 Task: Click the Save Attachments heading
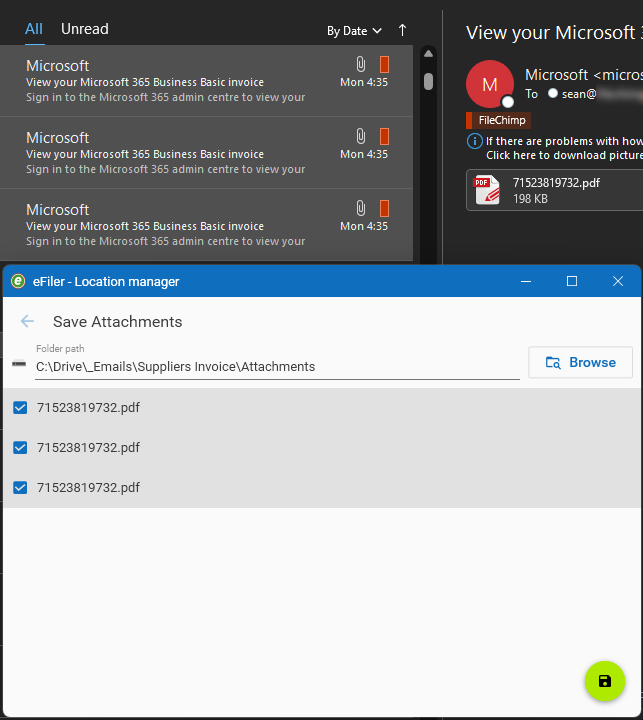click(x=118, y=321)
